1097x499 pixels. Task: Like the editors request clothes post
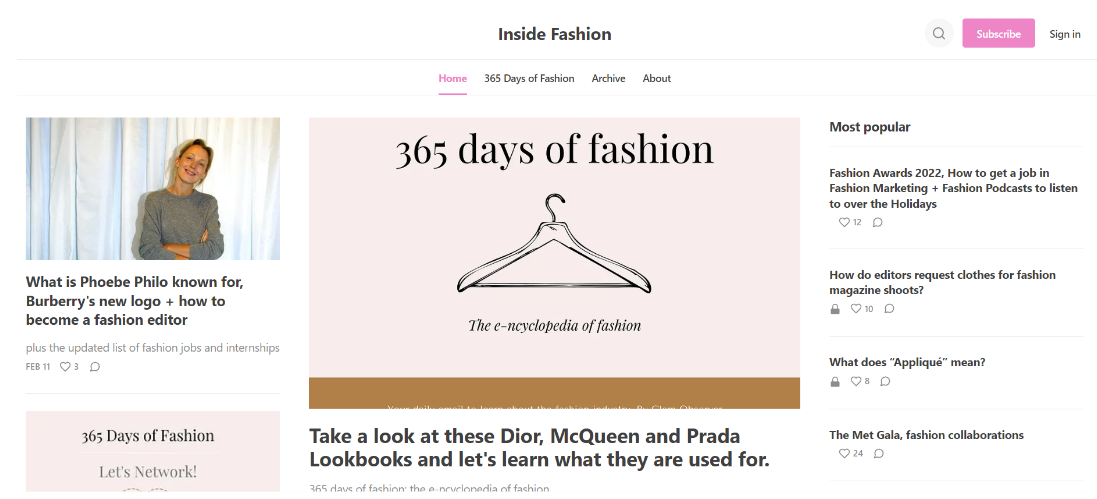click(x=856, y=309)
